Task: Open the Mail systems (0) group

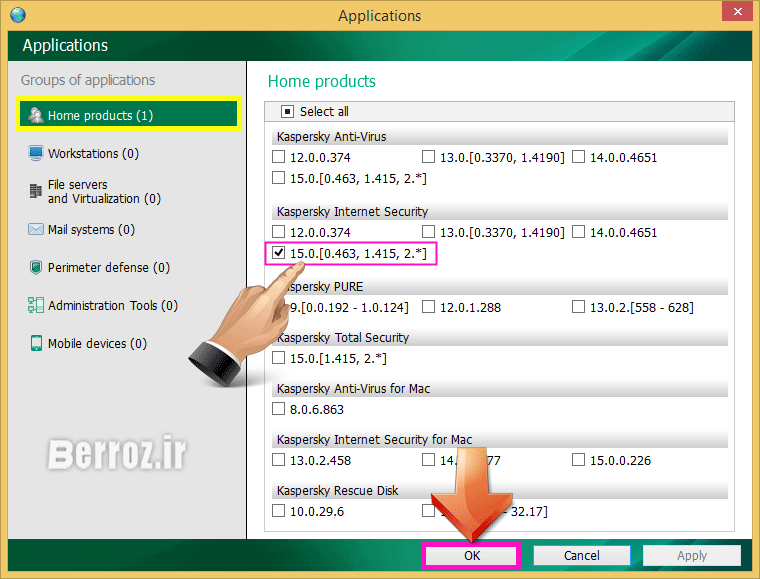Action: [x=91, y=229]
